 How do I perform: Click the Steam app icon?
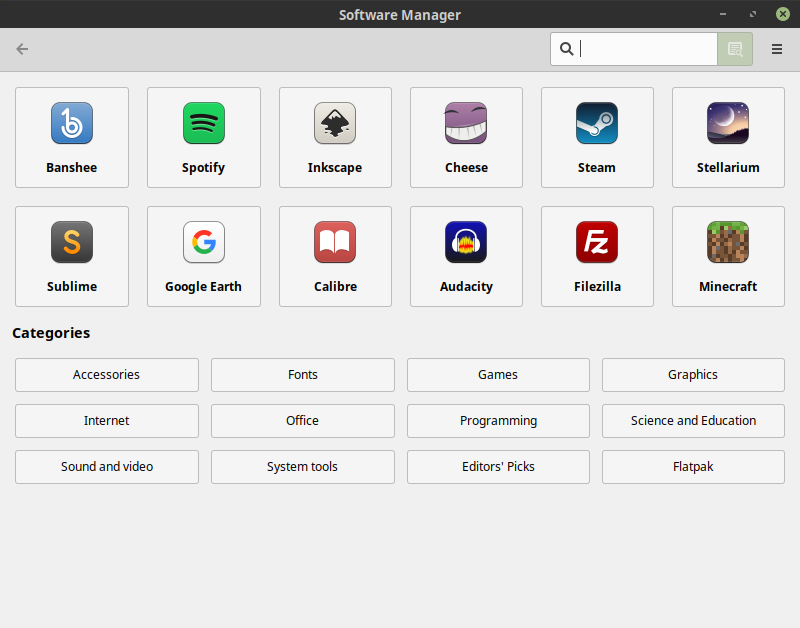tap(596, 123)
